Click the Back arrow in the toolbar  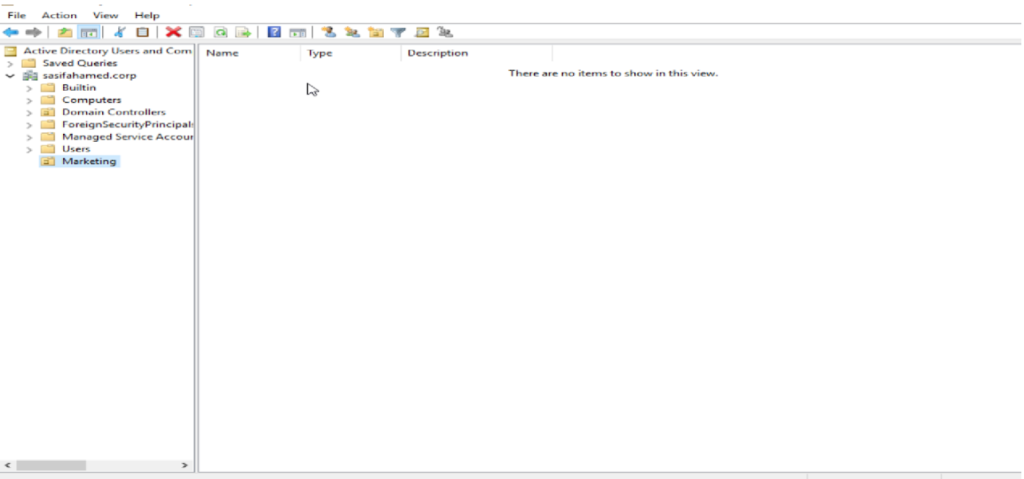click(11, 33)
